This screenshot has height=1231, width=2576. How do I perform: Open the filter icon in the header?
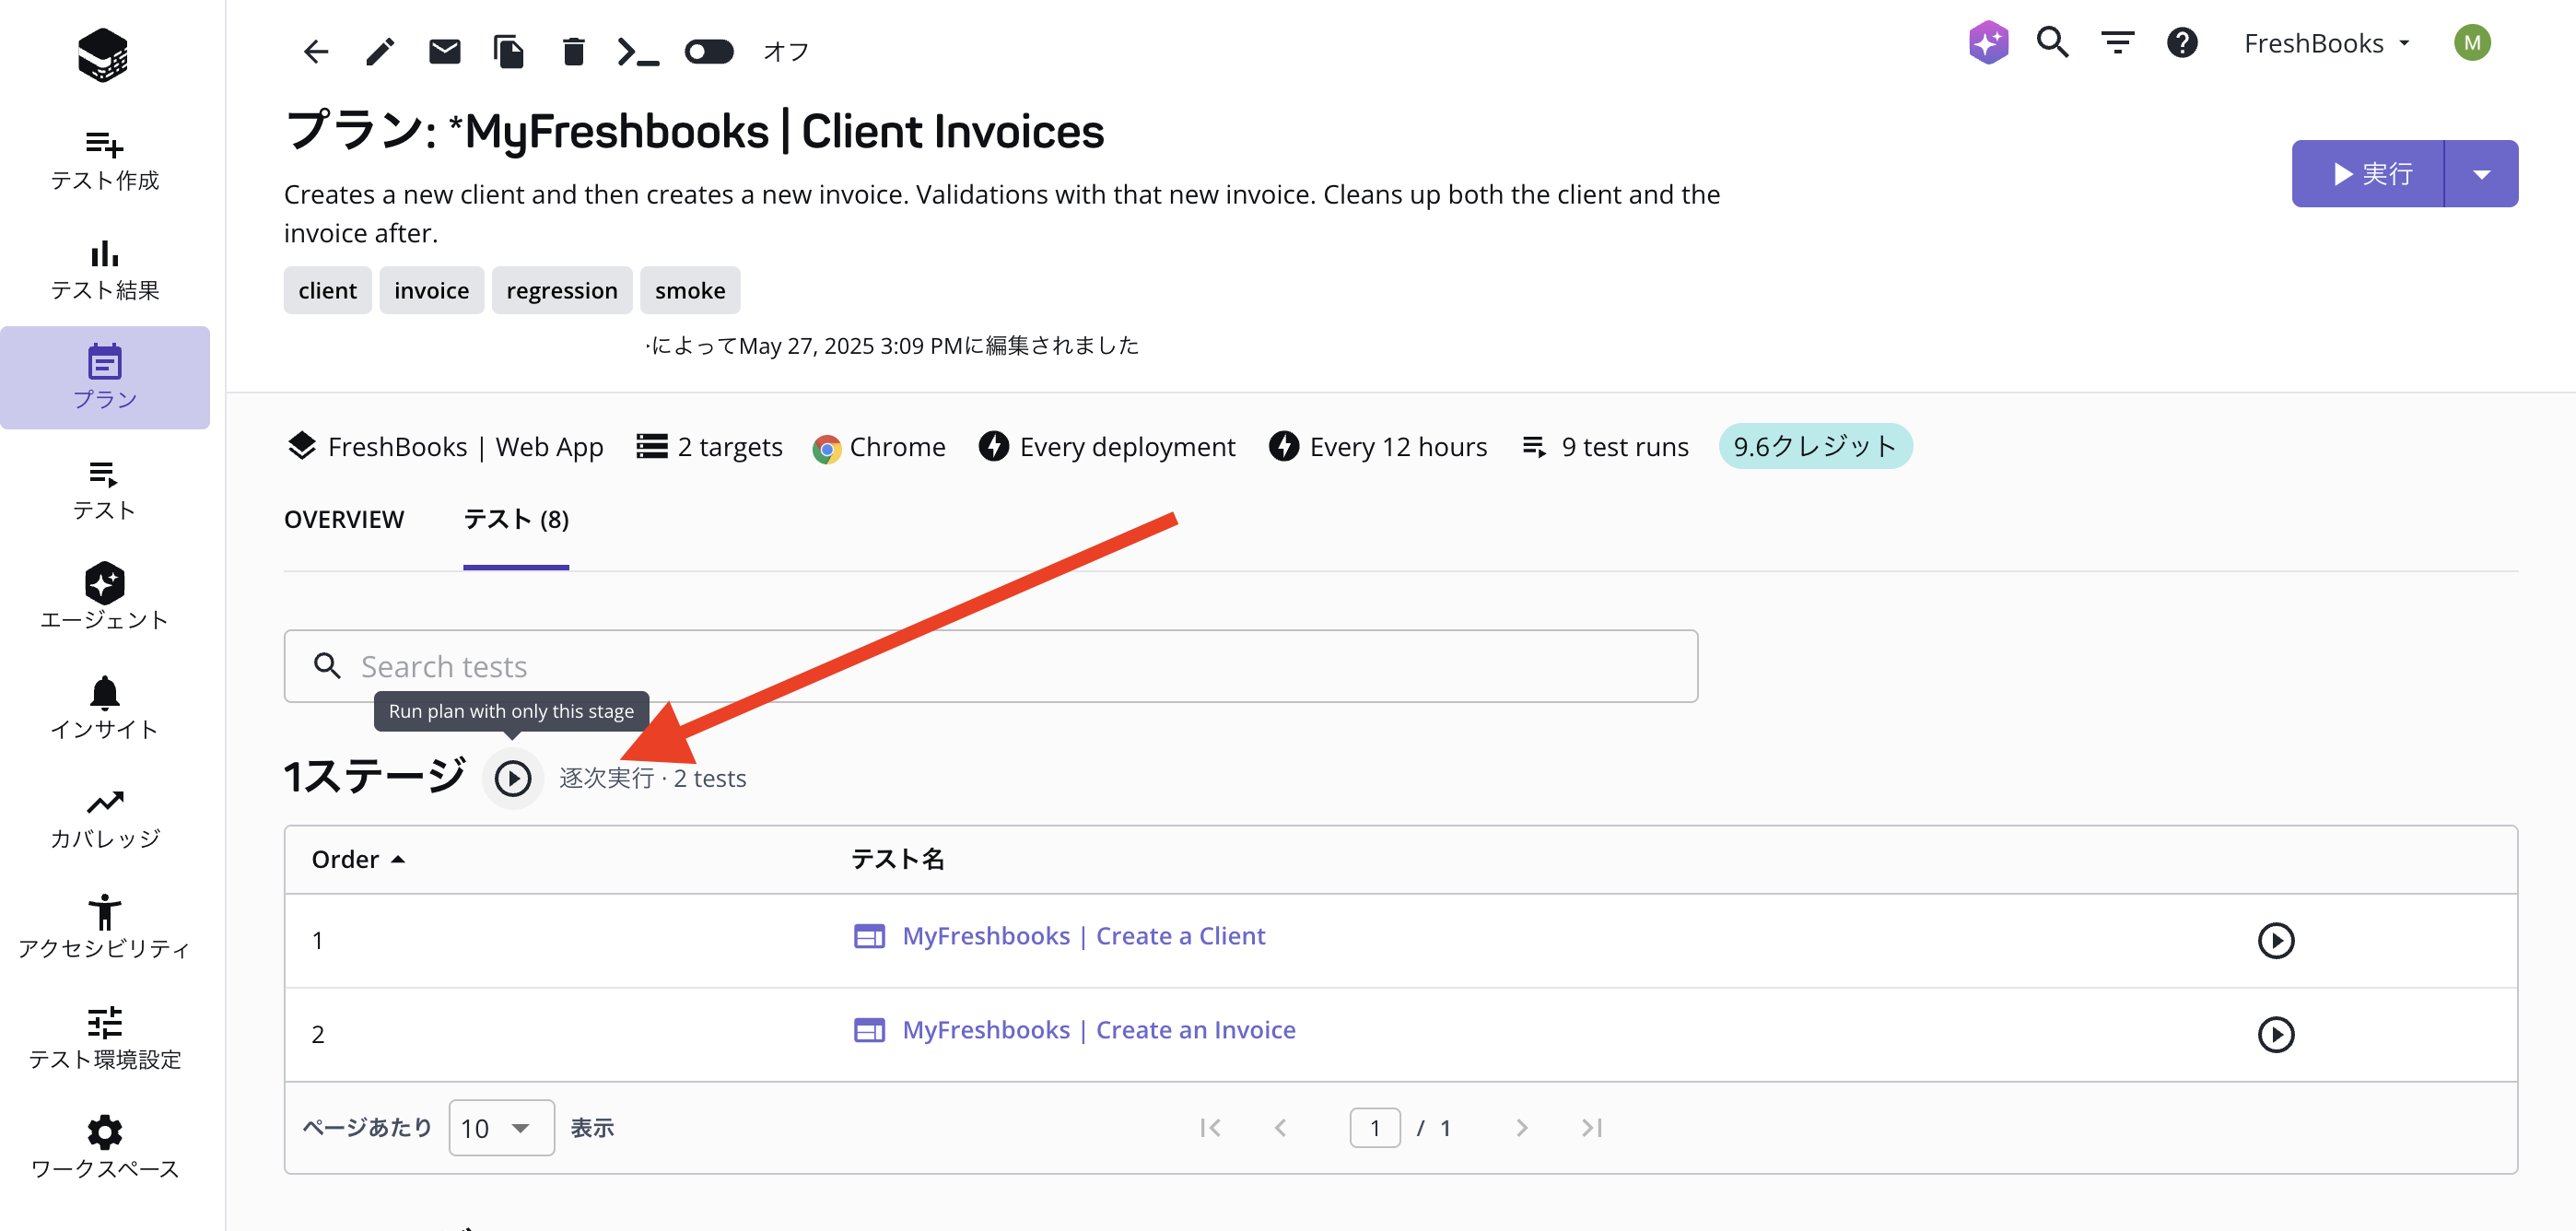pos(2118,42)
